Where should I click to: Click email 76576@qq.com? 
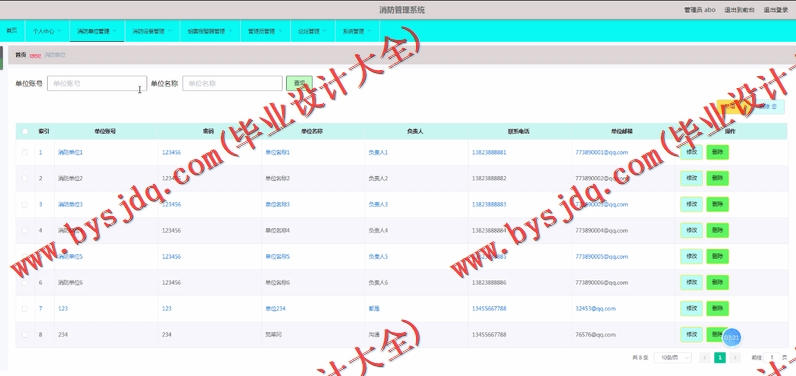click(595, 334)
